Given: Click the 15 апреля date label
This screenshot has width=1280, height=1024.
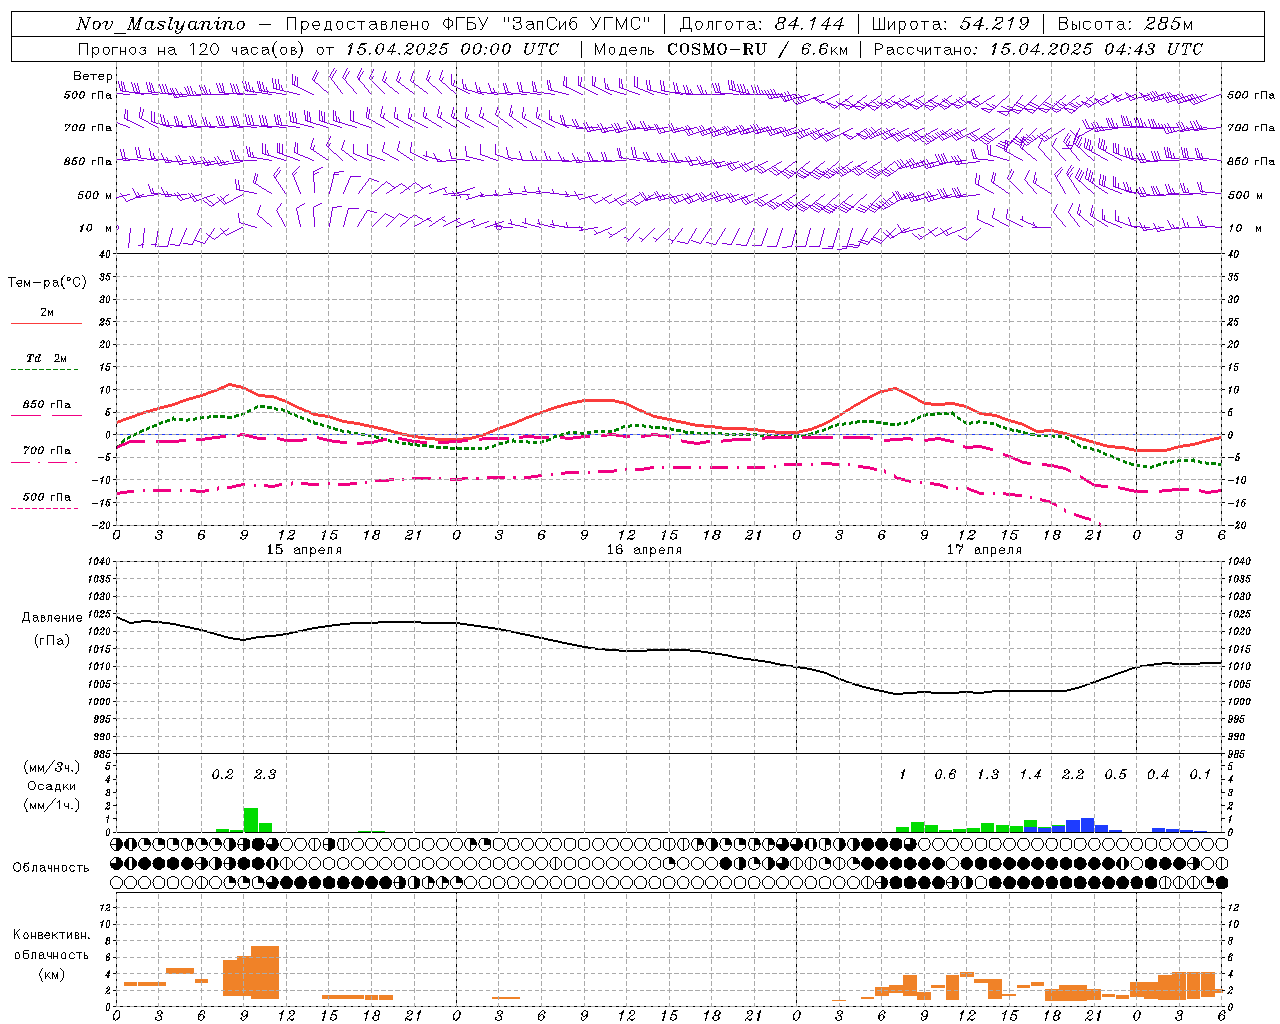Looking at the screenshot, I should [304, 550].
